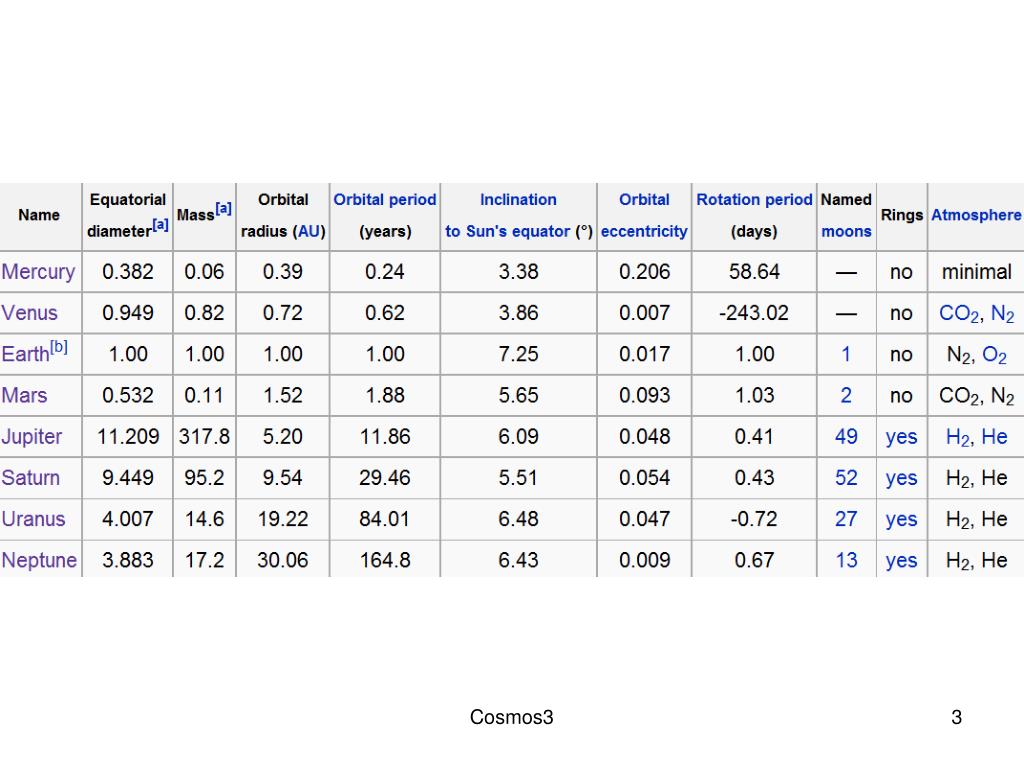This screenshot has width=1024, height=768.
Task: Select Mercury's rings value no
Action: tap(901, 272)
